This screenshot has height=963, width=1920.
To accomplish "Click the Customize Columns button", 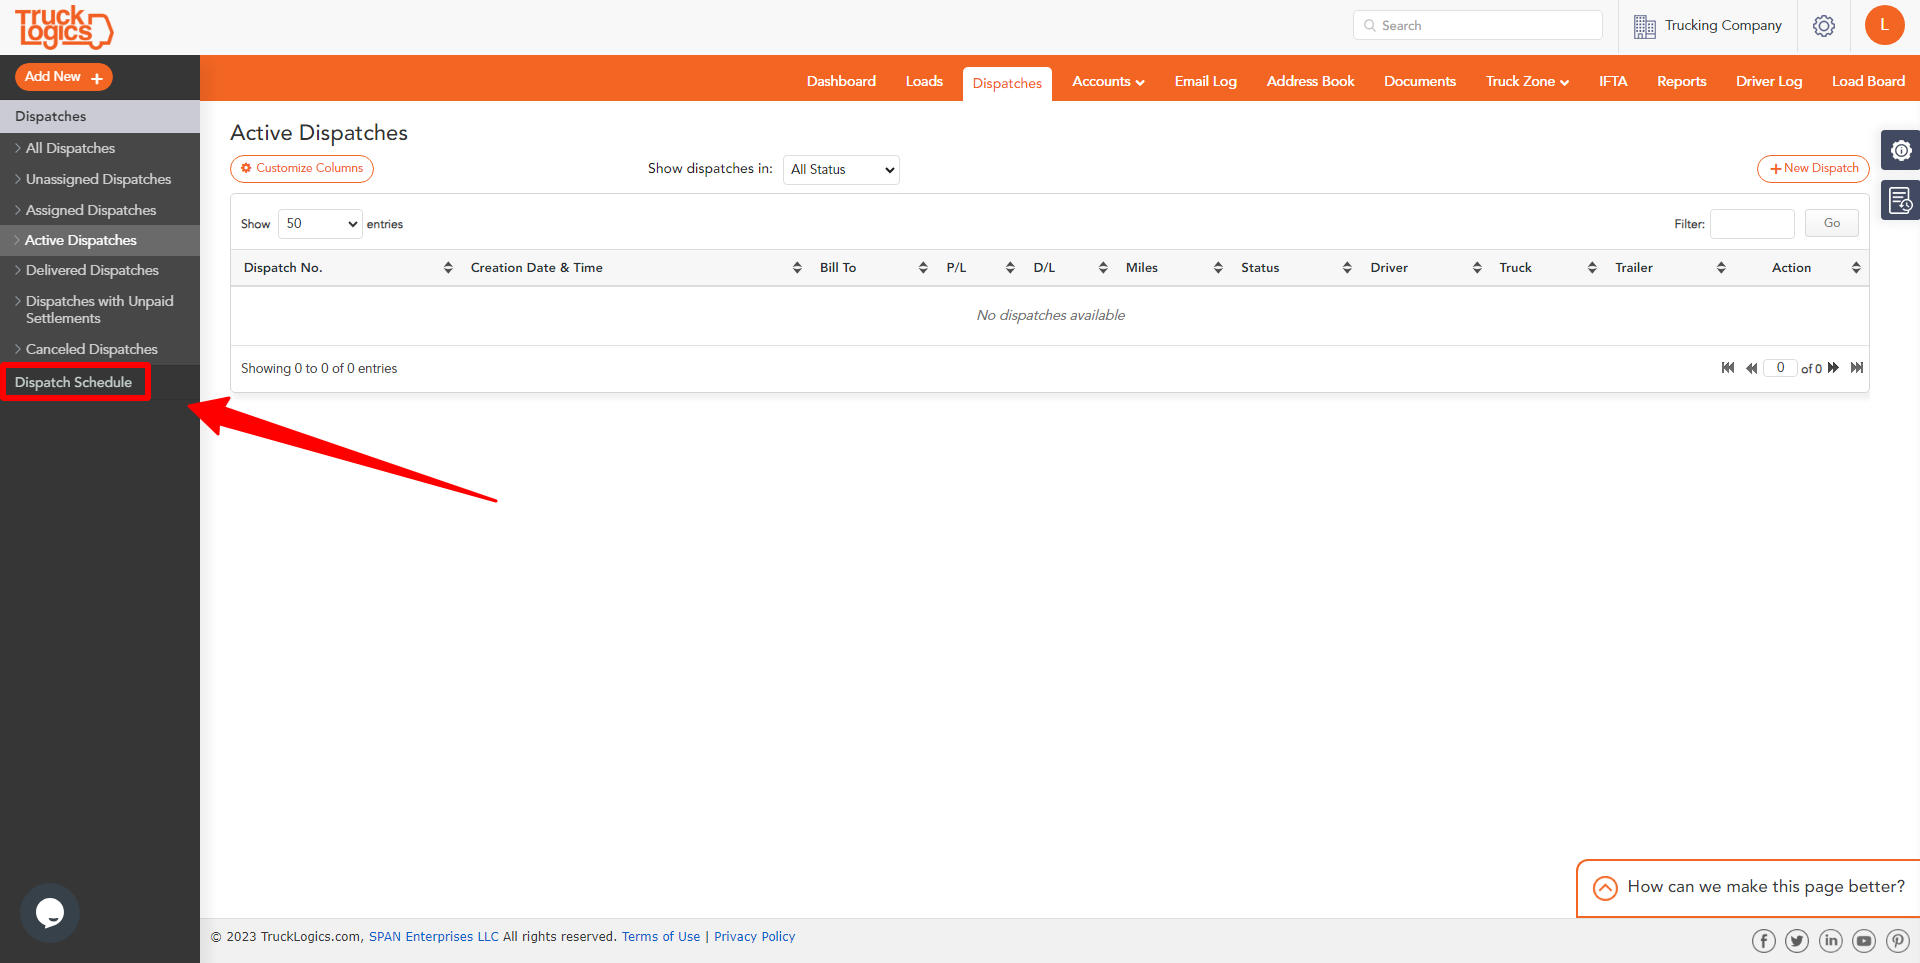I will point(302,169).
